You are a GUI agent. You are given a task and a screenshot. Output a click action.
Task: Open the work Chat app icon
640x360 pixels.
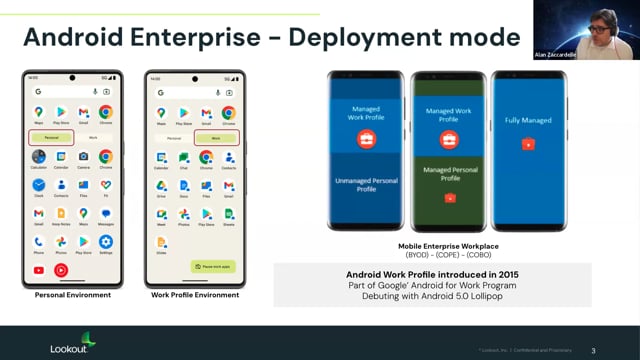click(184, 157)
